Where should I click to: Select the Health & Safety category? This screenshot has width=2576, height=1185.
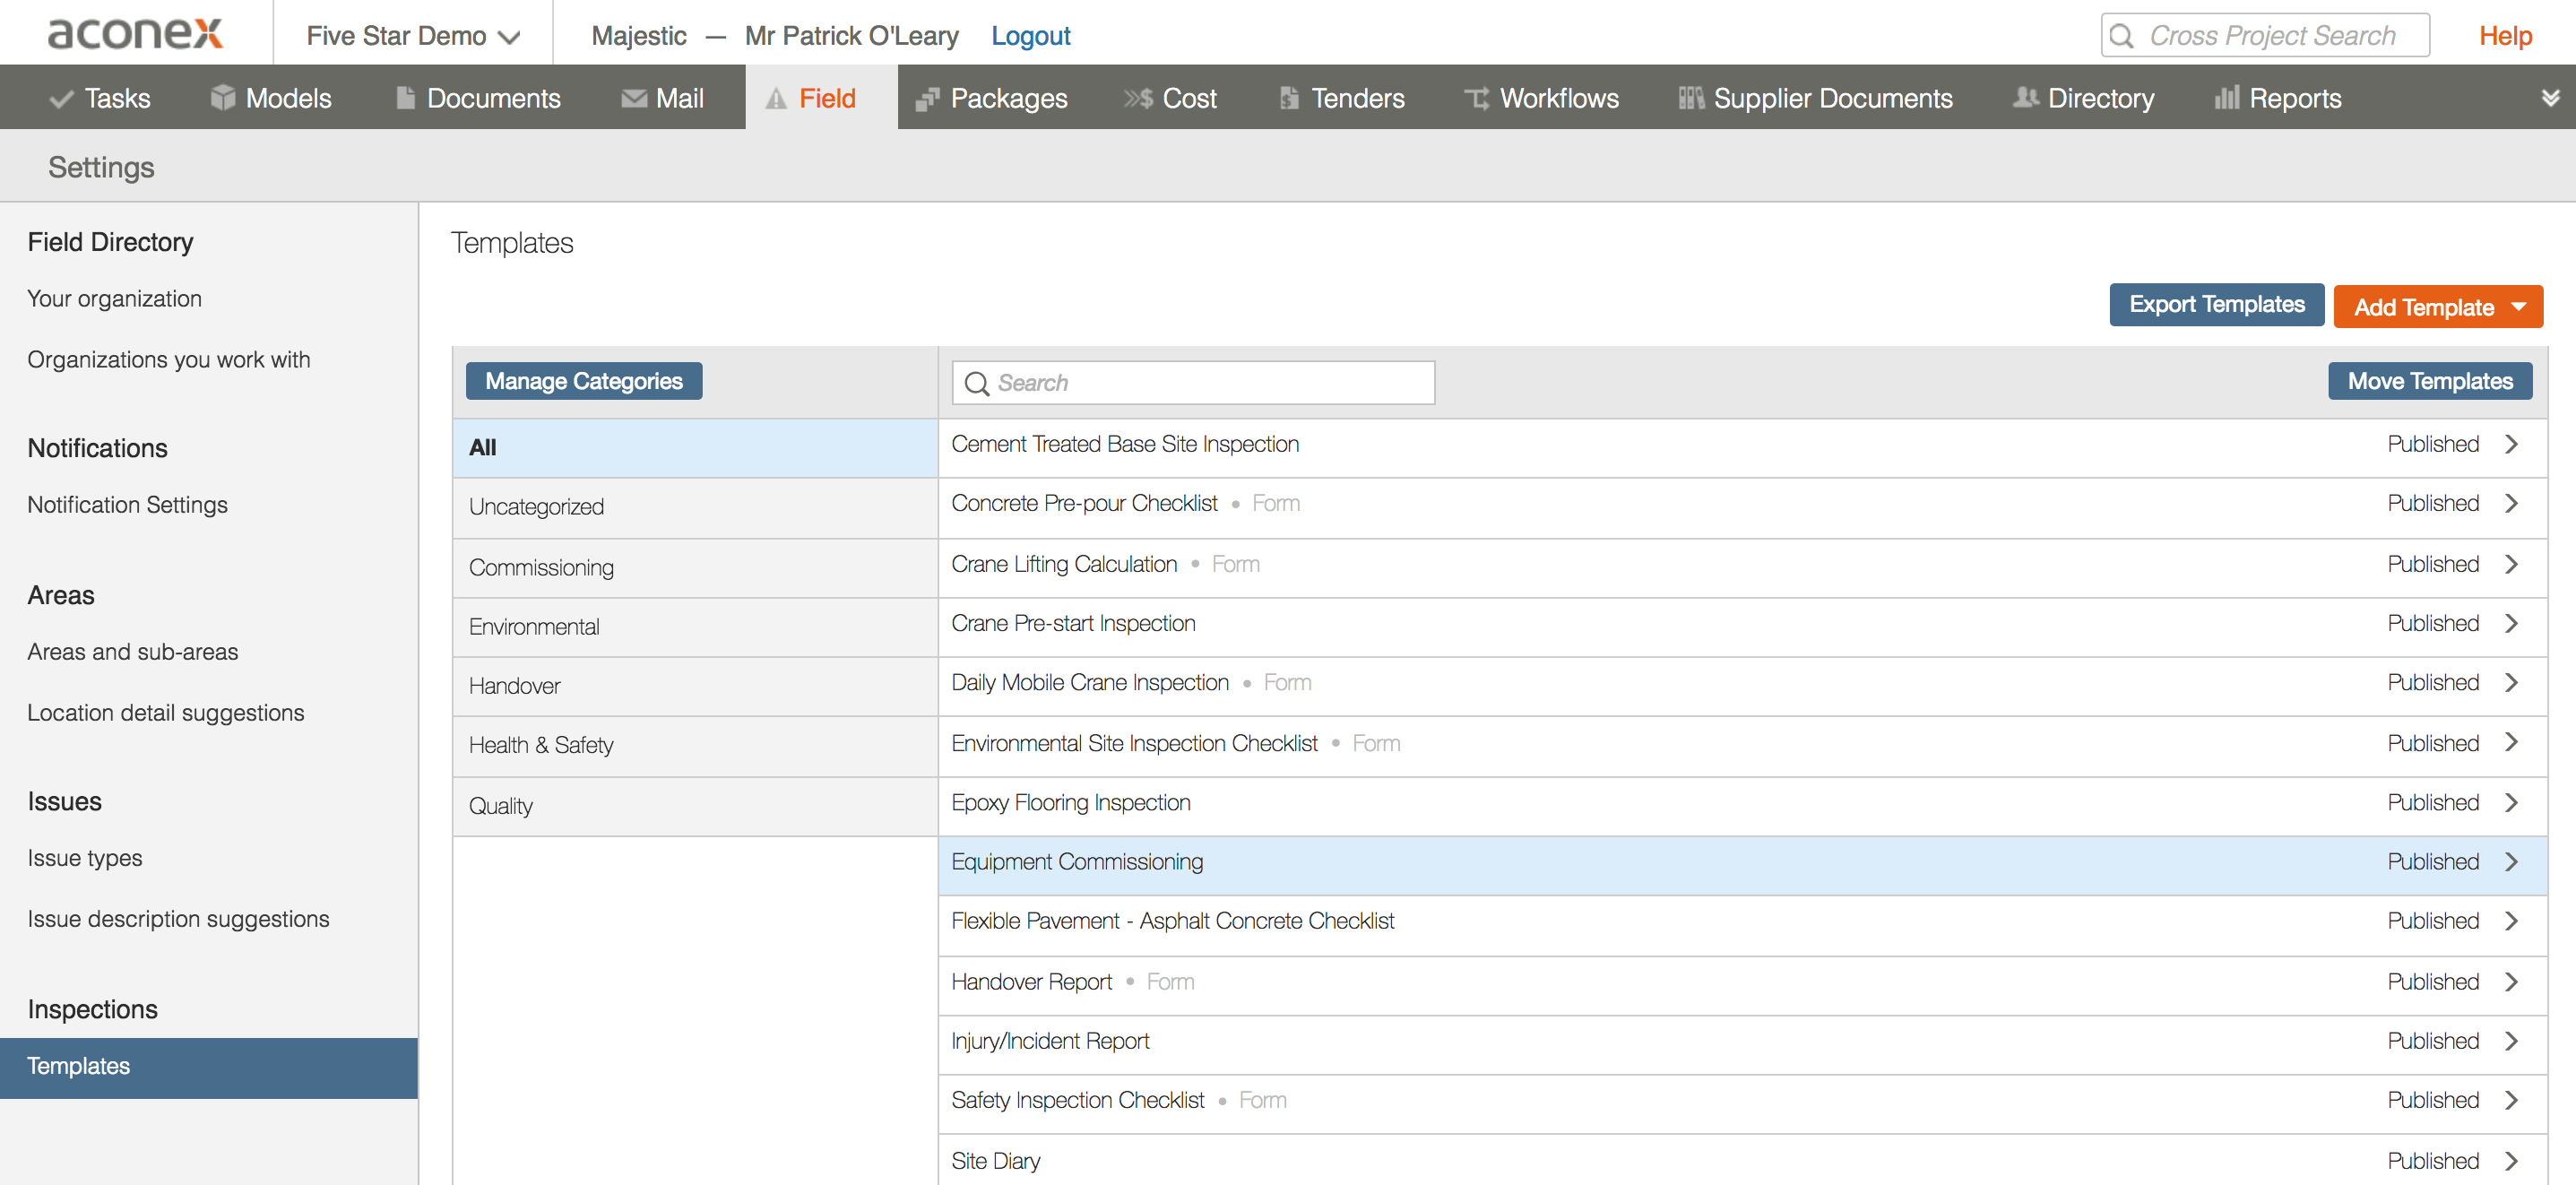(x=541, y=745)
